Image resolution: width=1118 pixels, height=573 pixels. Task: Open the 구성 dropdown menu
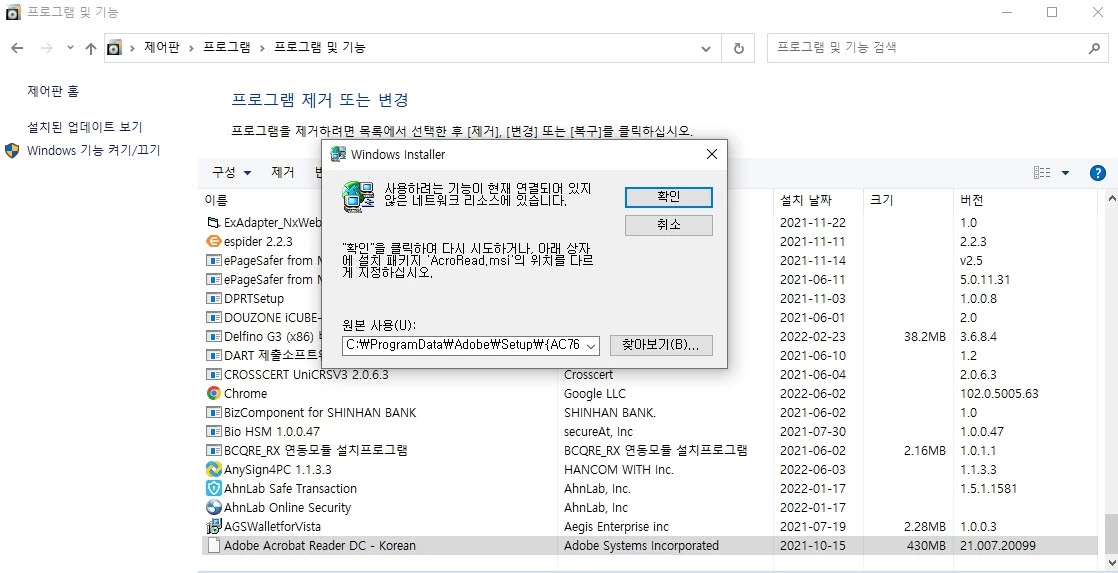click(232, 172)
